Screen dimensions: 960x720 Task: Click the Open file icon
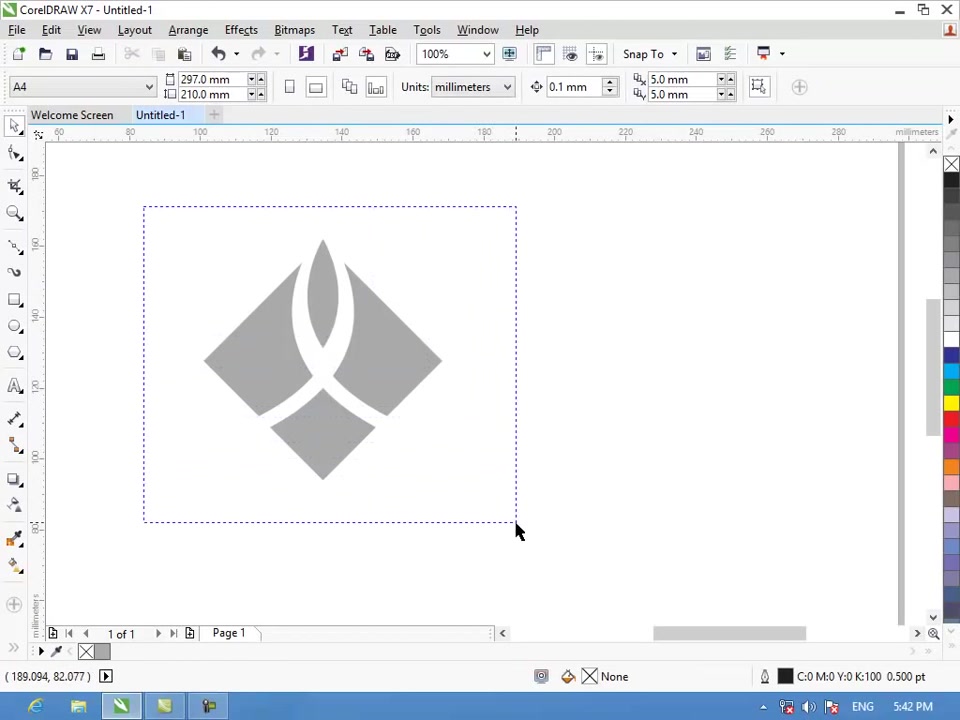45,54
